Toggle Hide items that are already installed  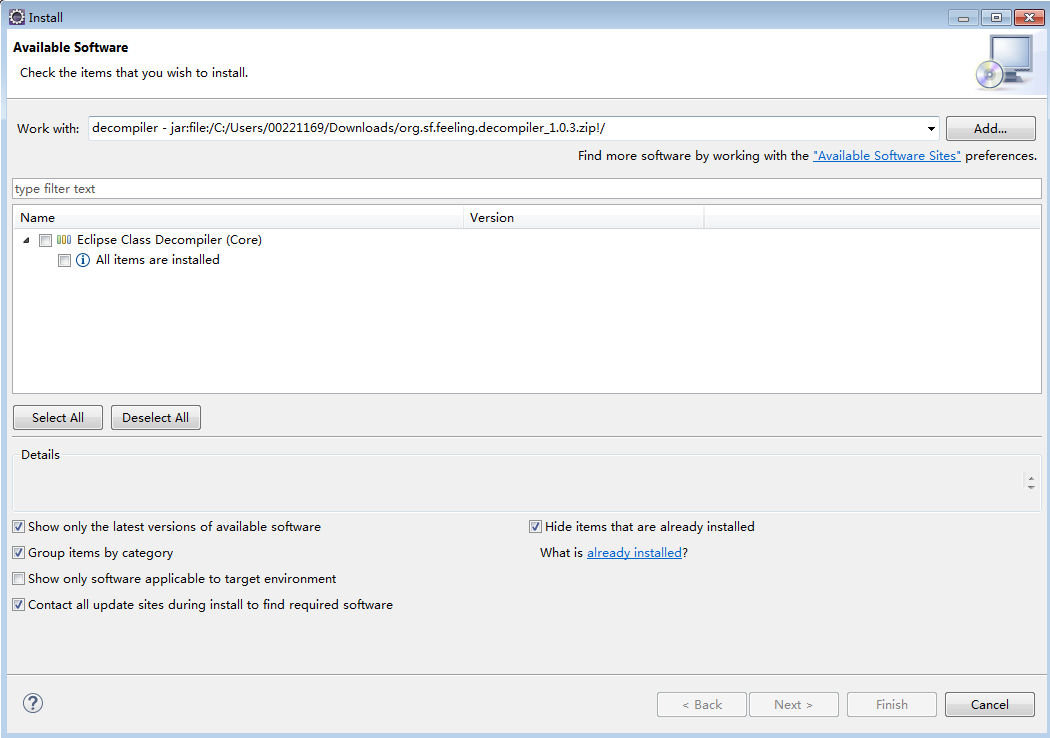click(535, 527)
